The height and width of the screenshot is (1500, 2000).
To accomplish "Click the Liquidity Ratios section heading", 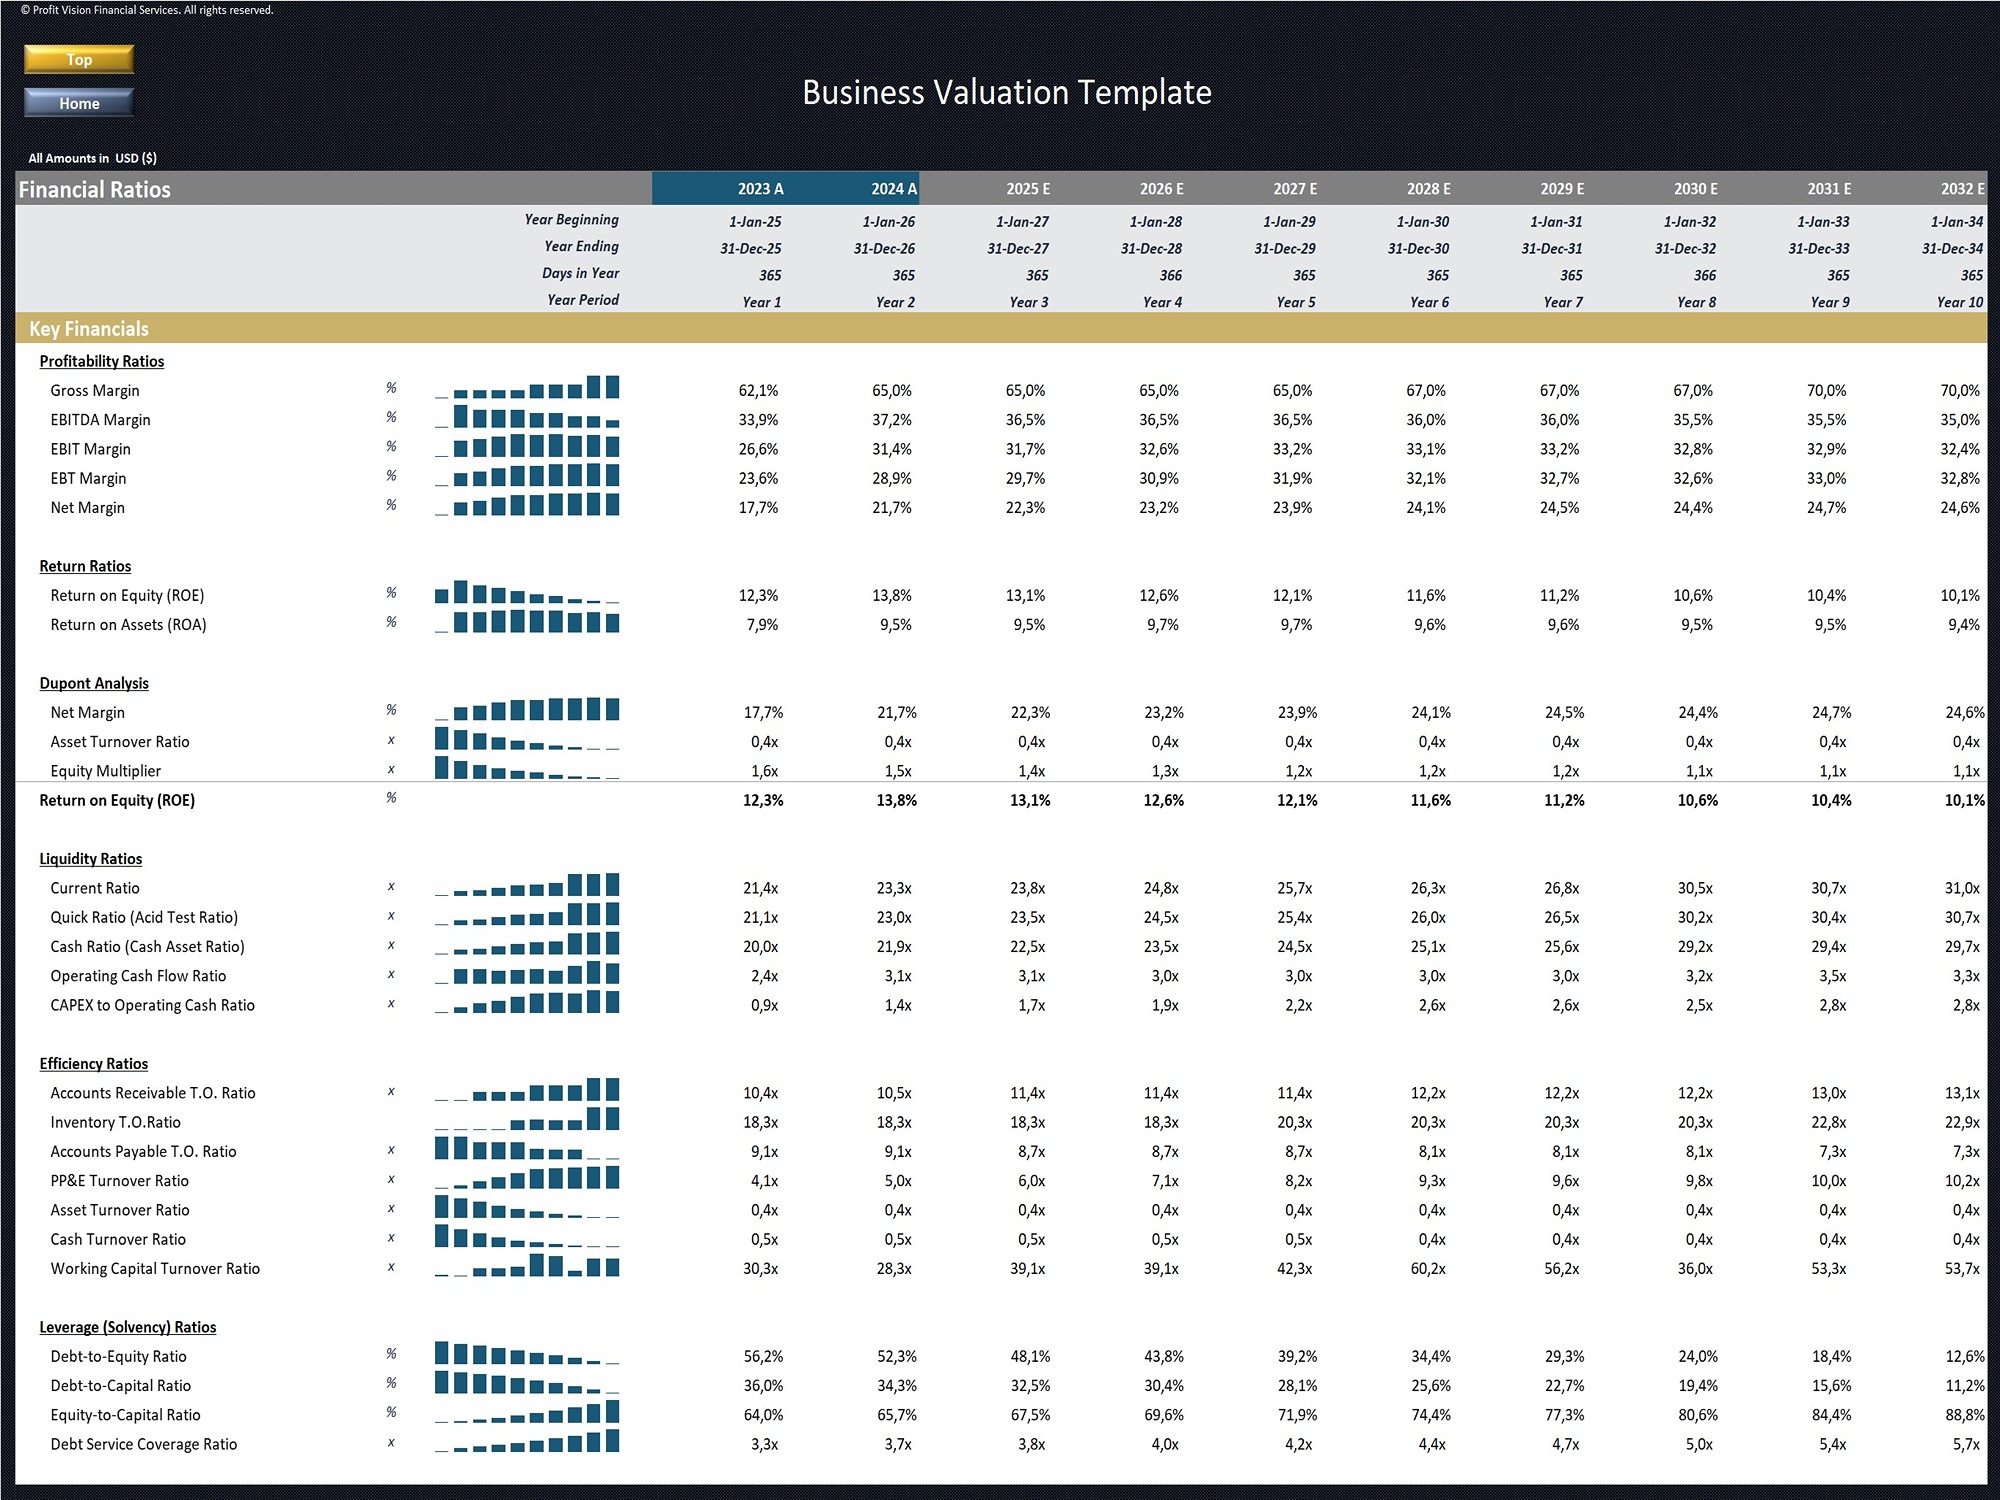I will tap(90, 859).
